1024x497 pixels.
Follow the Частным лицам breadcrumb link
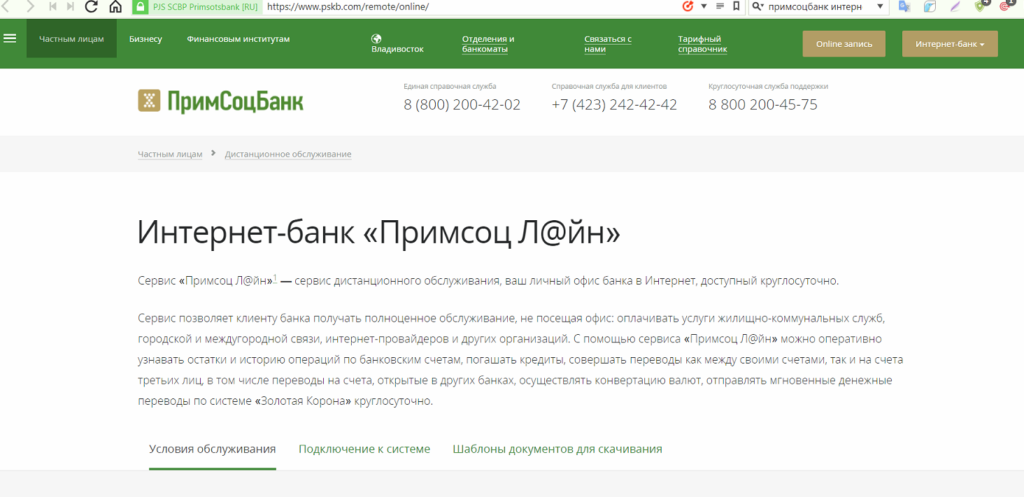pyautogui.click(x=170, y=154)
